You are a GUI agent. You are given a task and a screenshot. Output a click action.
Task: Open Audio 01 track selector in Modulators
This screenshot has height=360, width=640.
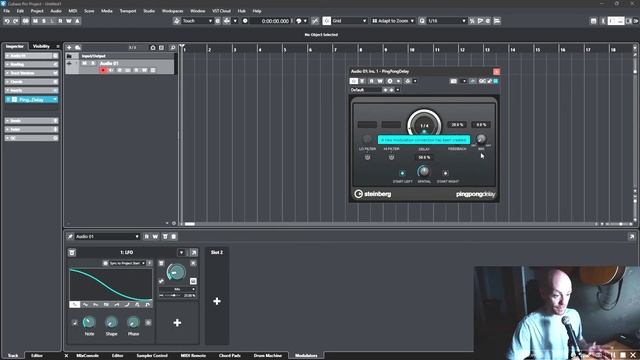pyautogui.click(x=107, y=236)
